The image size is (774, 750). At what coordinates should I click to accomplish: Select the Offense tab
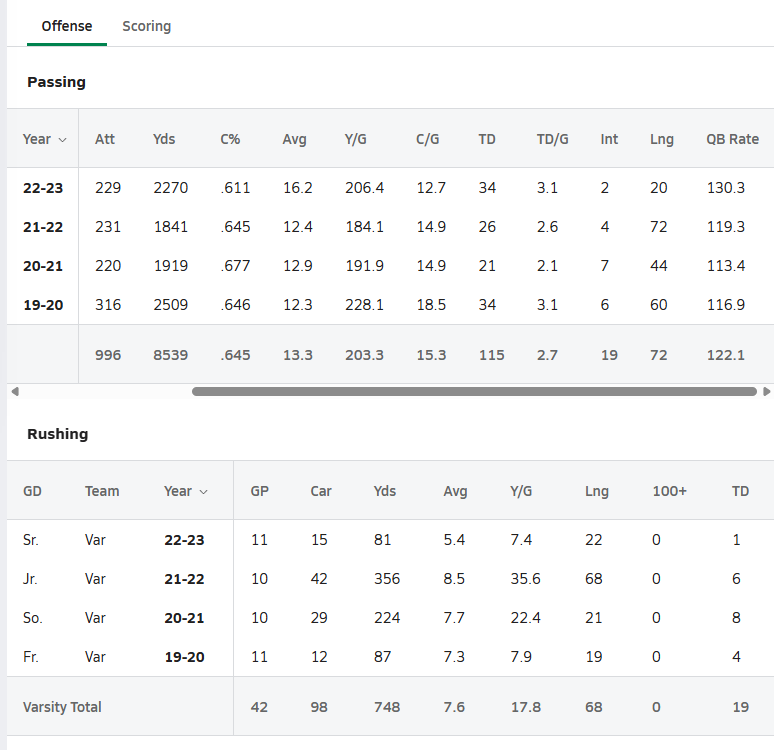(x=67, y=26)
